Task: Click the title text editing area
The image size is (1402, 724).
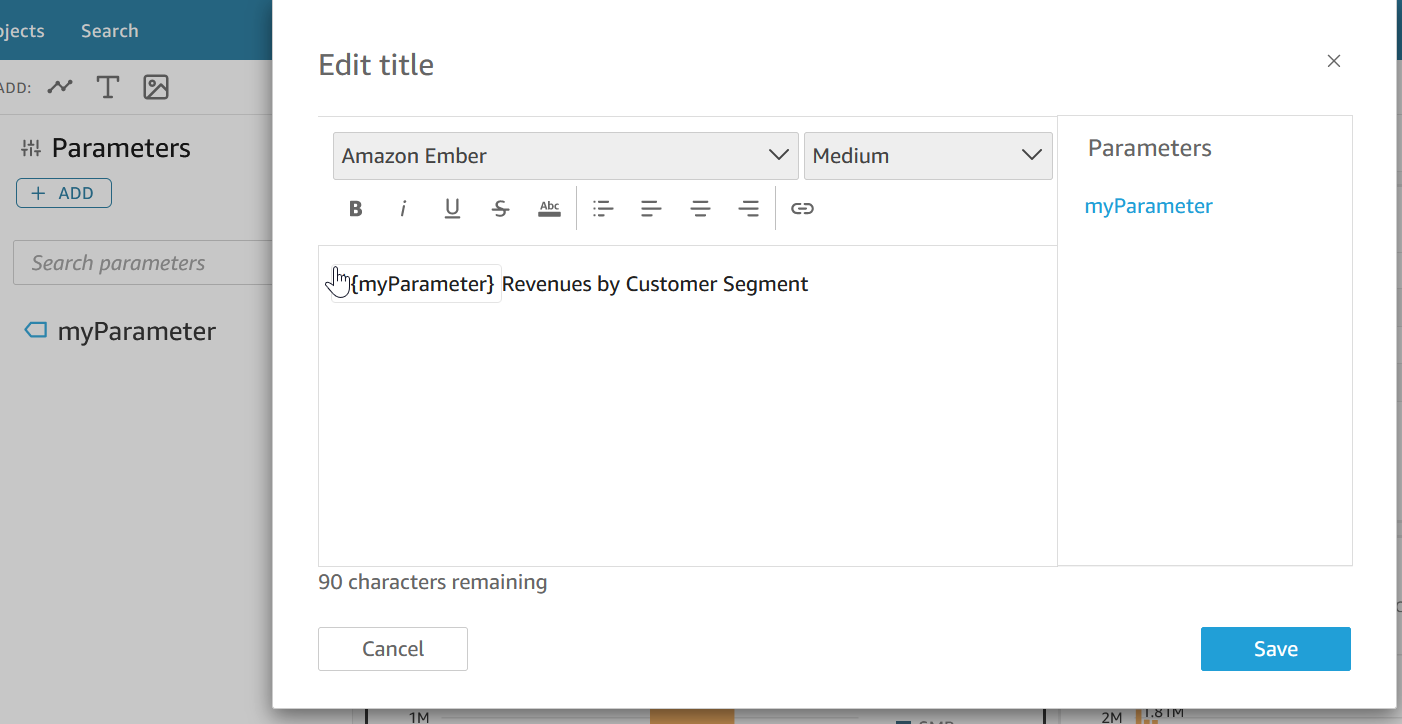Action: pyautogui.click(x=687, y=420)
